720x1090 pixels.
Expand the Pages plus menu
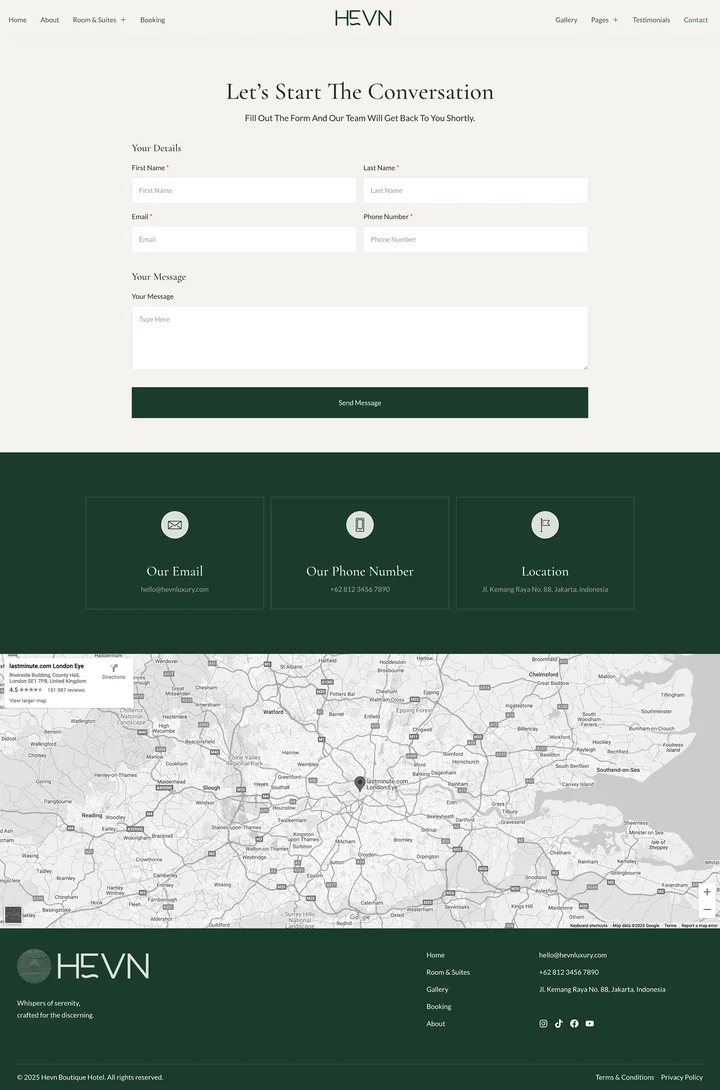pos(615,19)
